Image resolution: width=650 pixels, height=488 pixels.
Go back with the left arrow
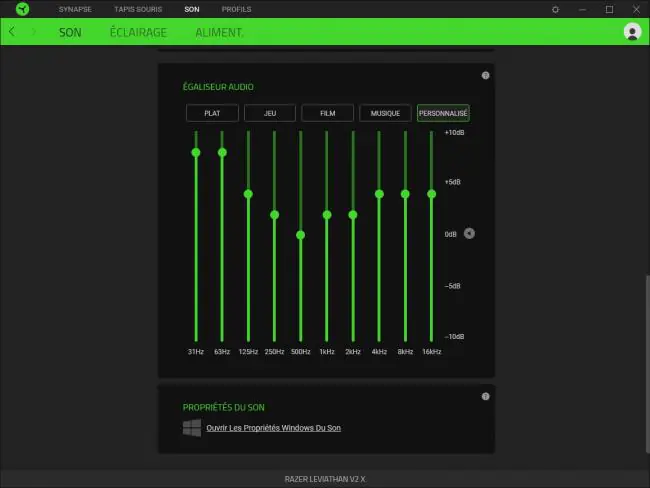[x=12, y=32]
